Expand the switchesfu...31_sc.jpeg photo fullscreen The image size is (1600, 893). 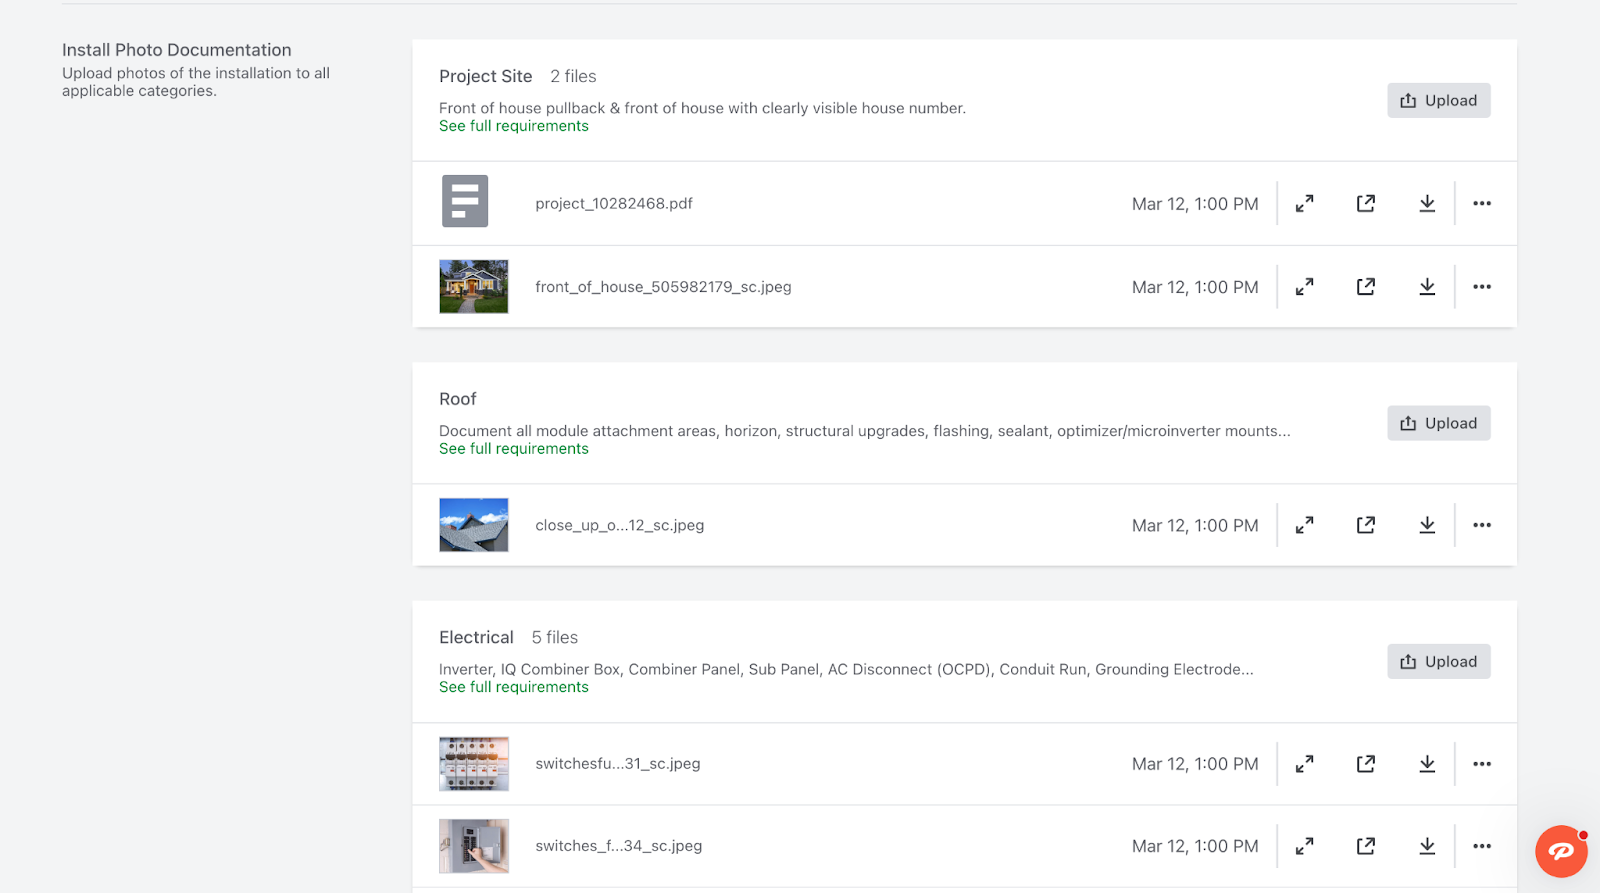pos(1304,764)
